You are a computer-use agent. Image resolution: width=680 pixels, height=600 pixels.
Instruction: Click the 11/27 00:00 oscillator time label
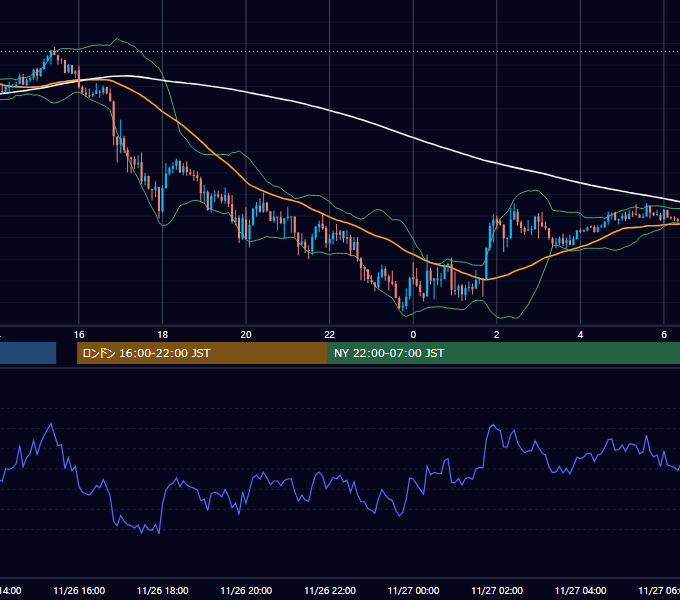point(413,591)
